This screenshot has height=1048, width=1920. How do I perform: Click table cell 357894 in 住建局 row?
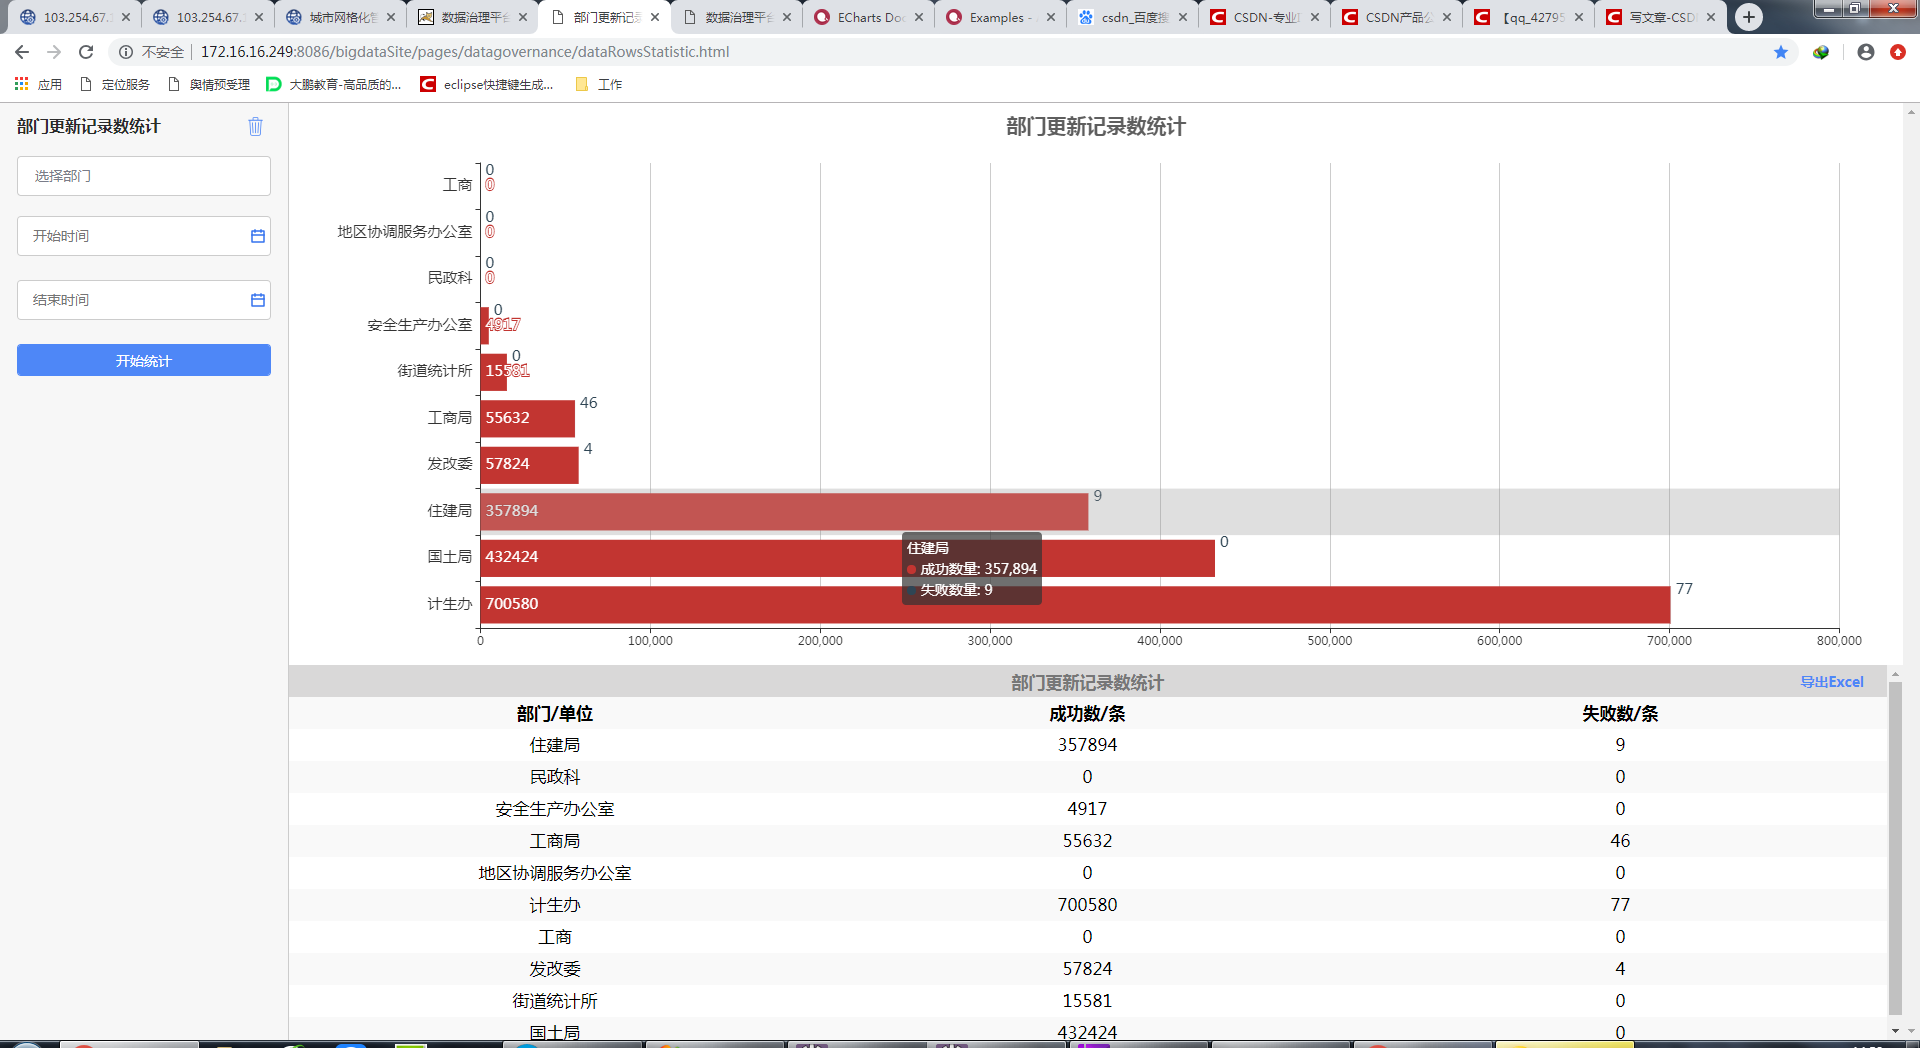(x=1087, y=745)
